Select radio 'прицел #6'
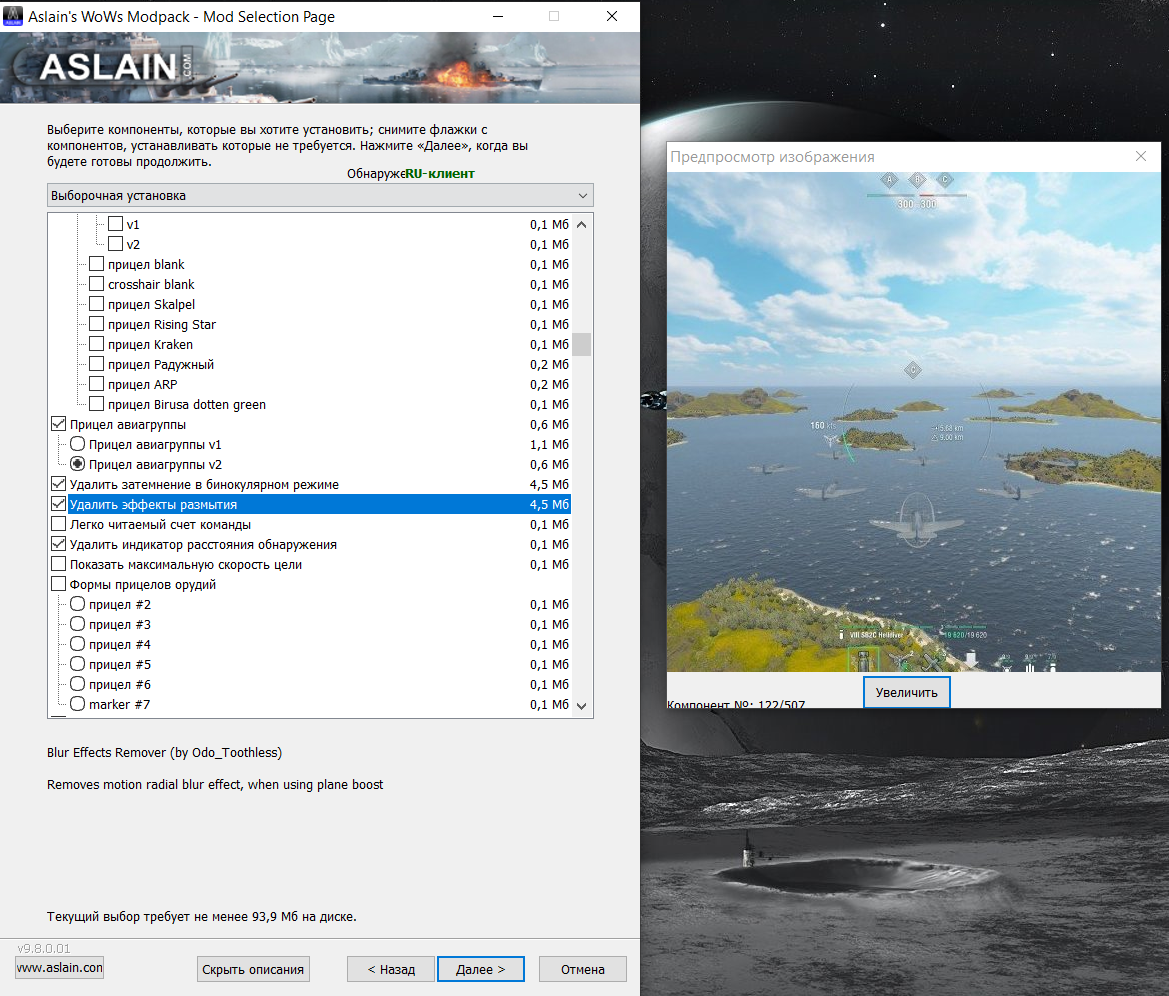Image resolution: width=1169 pixels, height=996 pixels. tap(78, 684)
